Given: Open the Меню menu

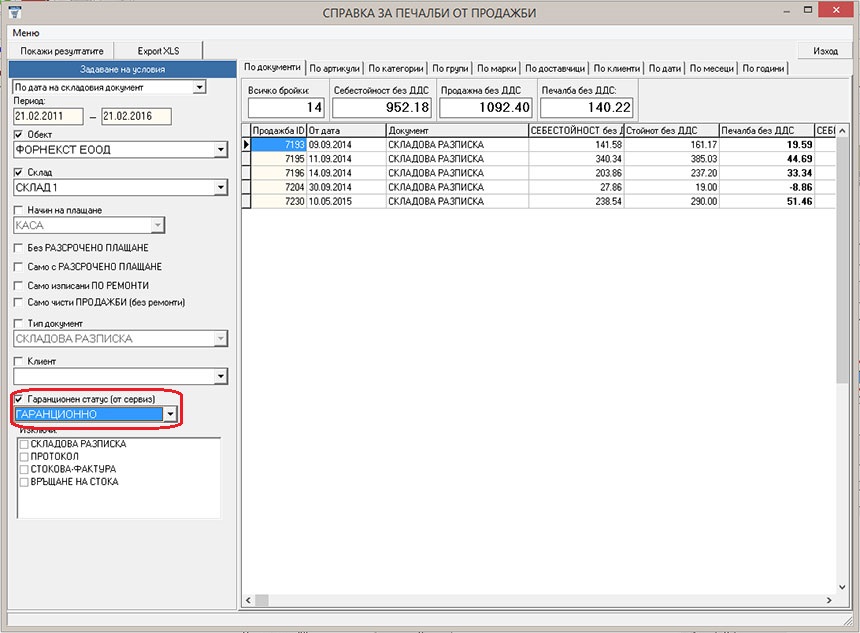Looking at the screenshot, I should (x=26, y=33).
